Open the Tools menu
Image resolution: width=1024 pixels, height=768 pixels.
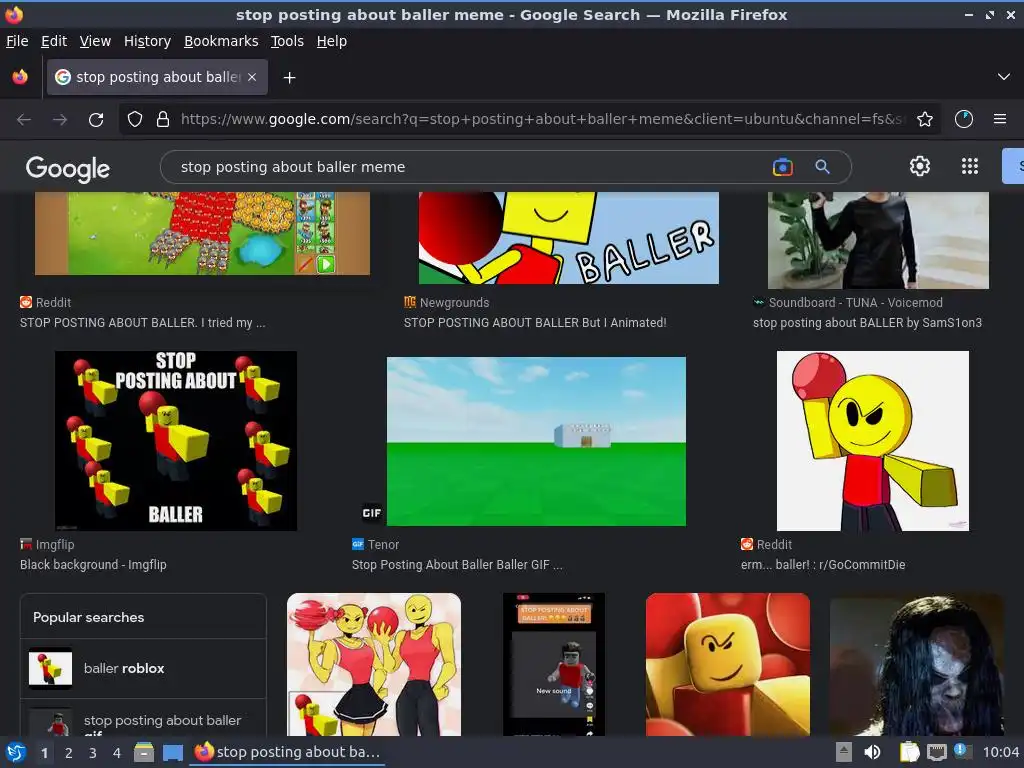[x=287, y=41]
